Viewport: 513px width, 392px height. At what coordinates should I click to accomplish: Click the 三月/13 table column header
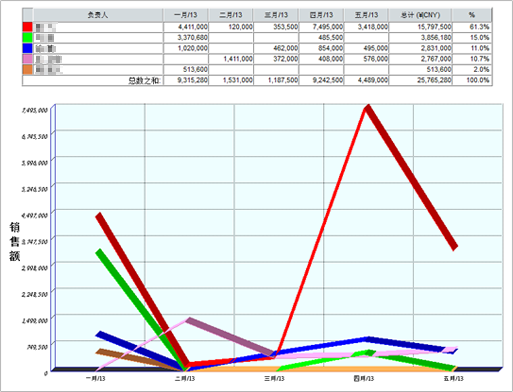pyautogui.click(x=276, y=15)
